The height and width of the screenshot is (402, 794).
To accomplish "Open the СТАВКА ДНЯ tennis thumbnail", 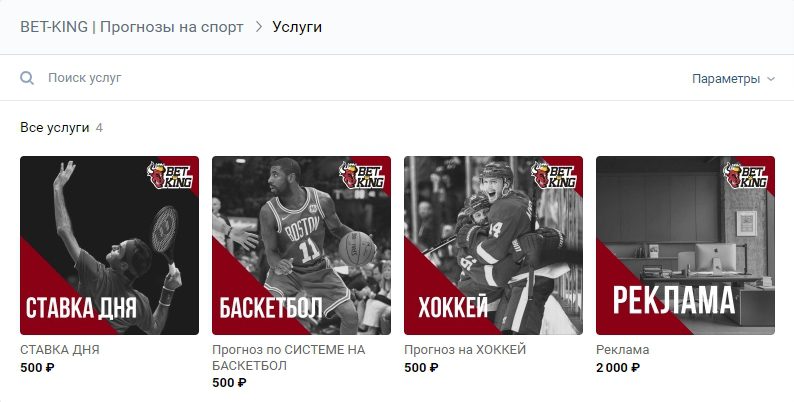I will (109, 246).
